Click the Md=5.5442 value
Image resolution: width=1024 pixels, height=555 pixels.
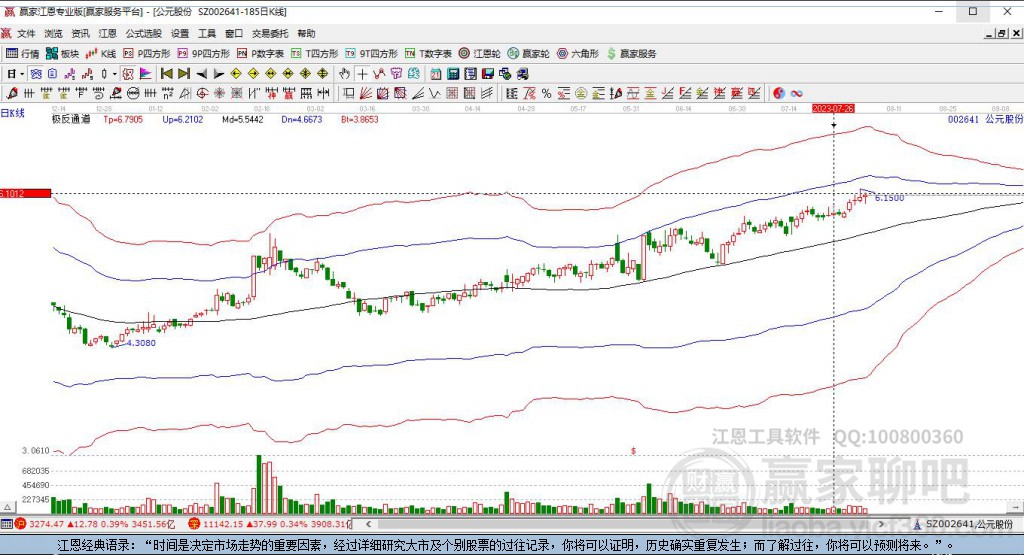click(x=243, y=119)
